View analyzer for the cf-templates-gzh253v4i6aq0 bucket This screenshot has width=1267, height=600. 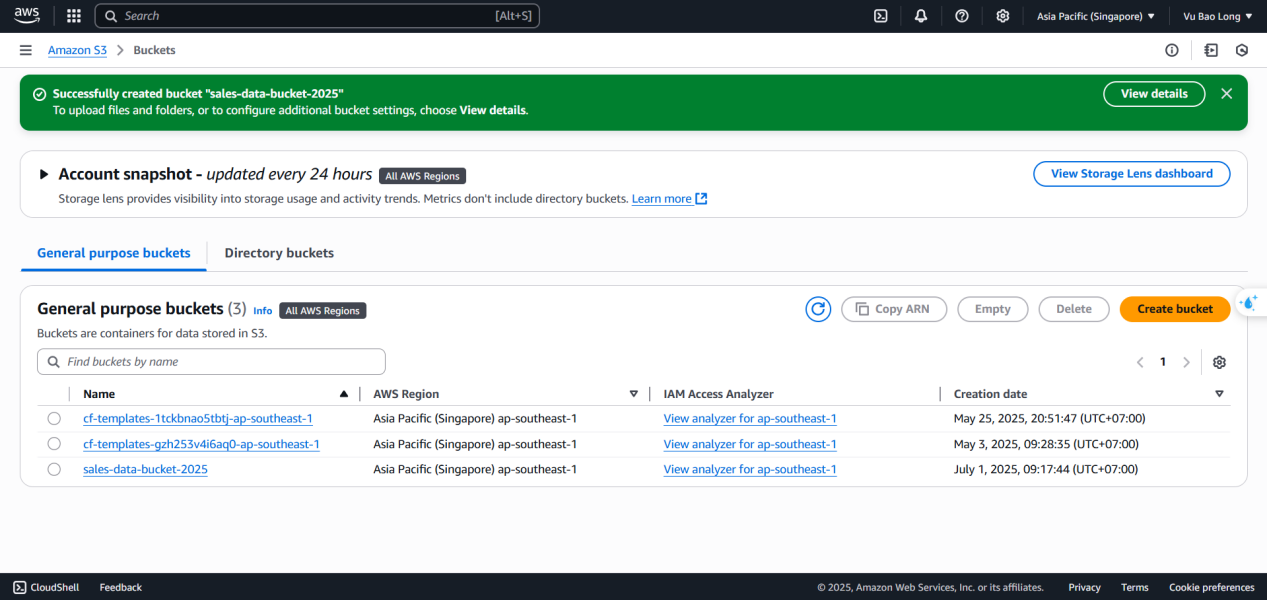point(750,444)
